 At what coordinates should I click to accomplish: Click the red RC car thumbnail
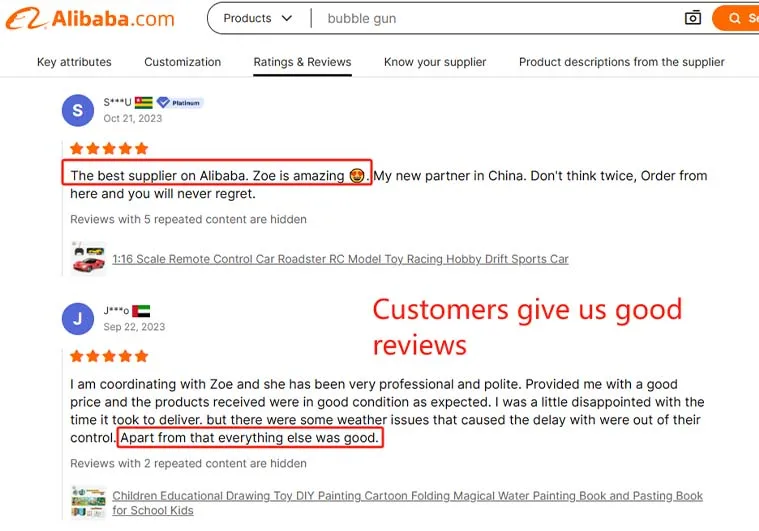(89, 259)
